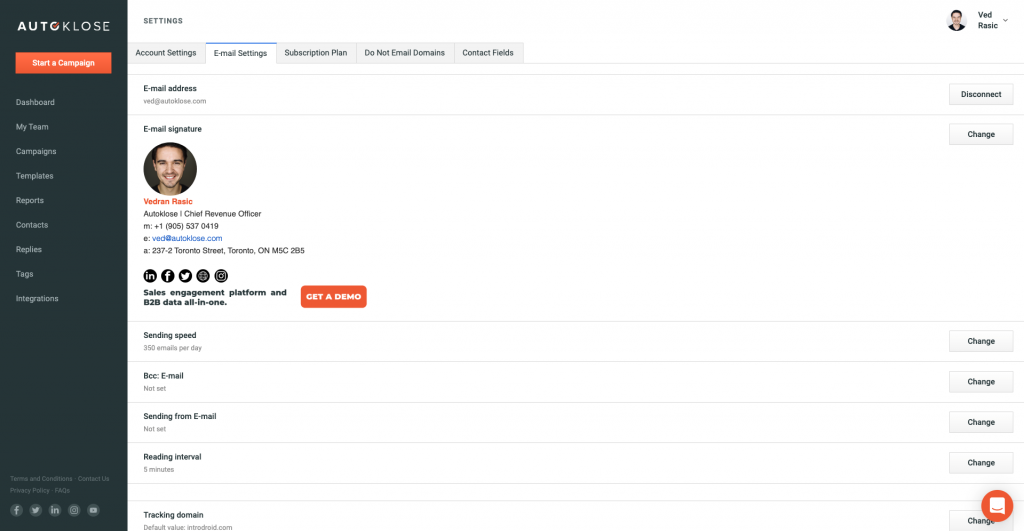Open the Subscription Plan tab
Image resolution: width=1024 pixels, height=531 pixels.
coord(315,53)
